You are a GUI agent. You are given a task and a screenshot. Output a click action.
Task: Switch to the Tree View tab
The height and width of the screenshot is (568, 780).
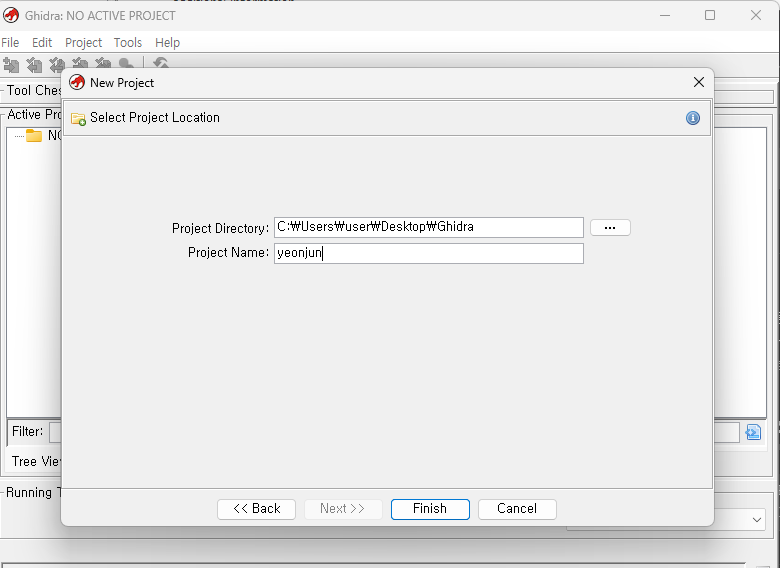(x=35, y=461)
